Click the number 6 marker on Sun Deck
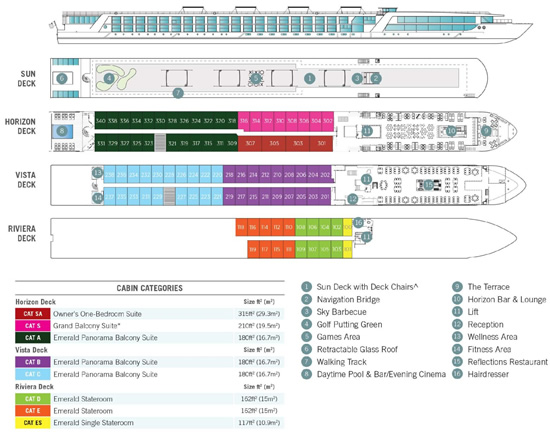The width and height of the screenshot is (550, 436). pos(62,78)
